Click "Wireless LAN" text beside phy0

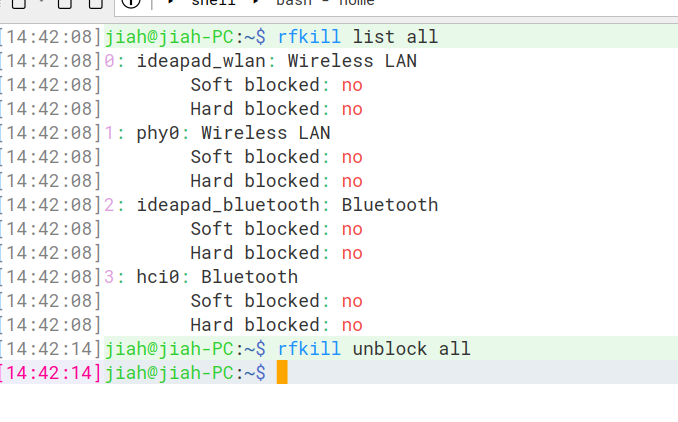point(265,133)
